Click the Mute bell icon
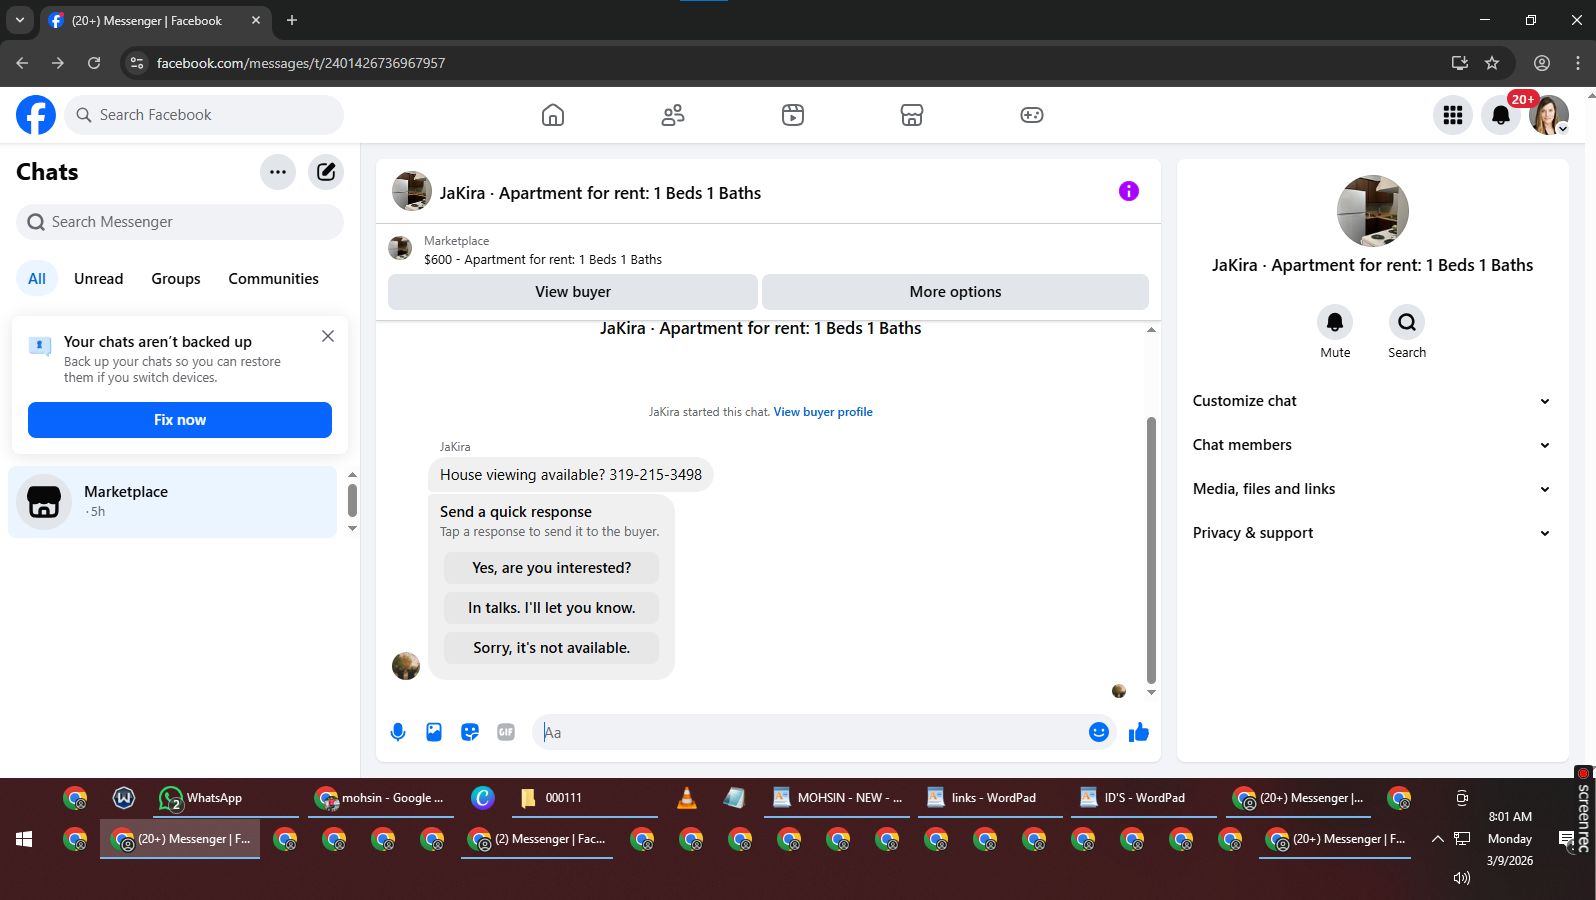 [x=1335, y=322]
